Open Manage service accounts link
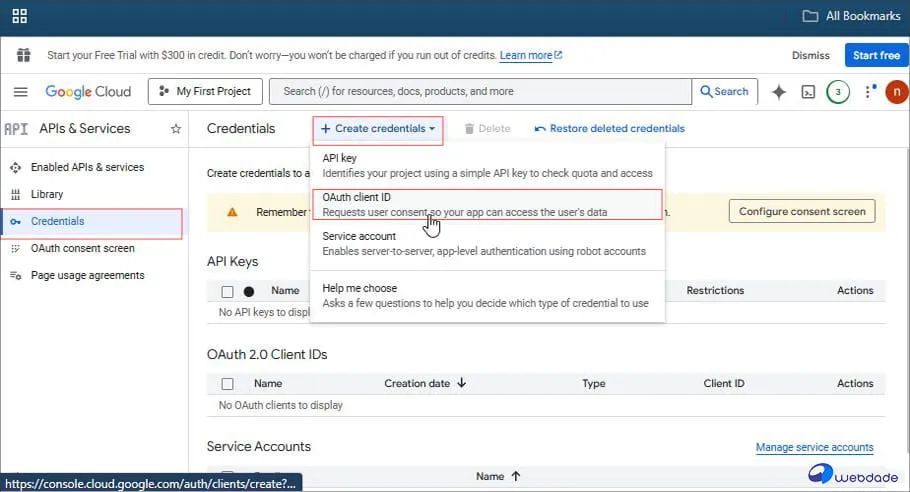Screen dimensions: 910x492 [x=814, y=447]
